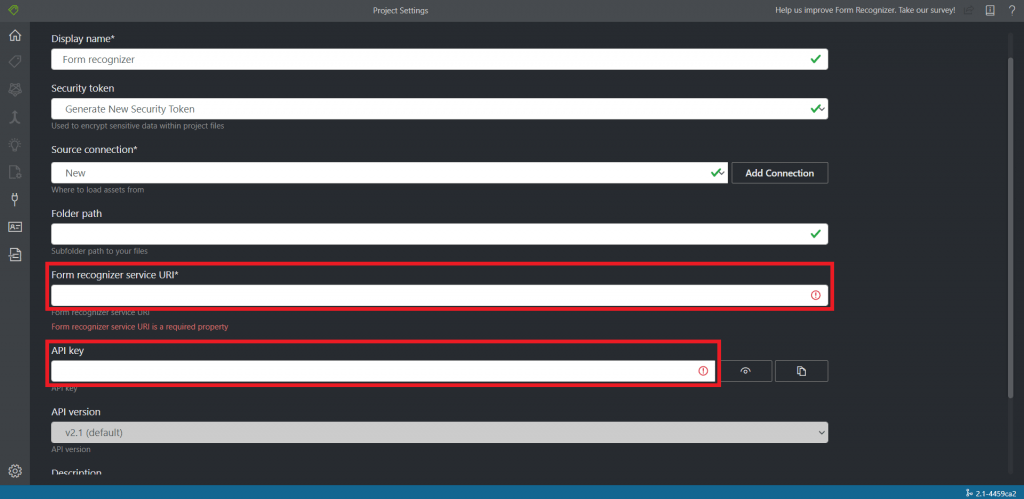The width and height of the screenshot is (1024, 499).
Task: Click the Add Connection button
Action: tap(779, 173)
